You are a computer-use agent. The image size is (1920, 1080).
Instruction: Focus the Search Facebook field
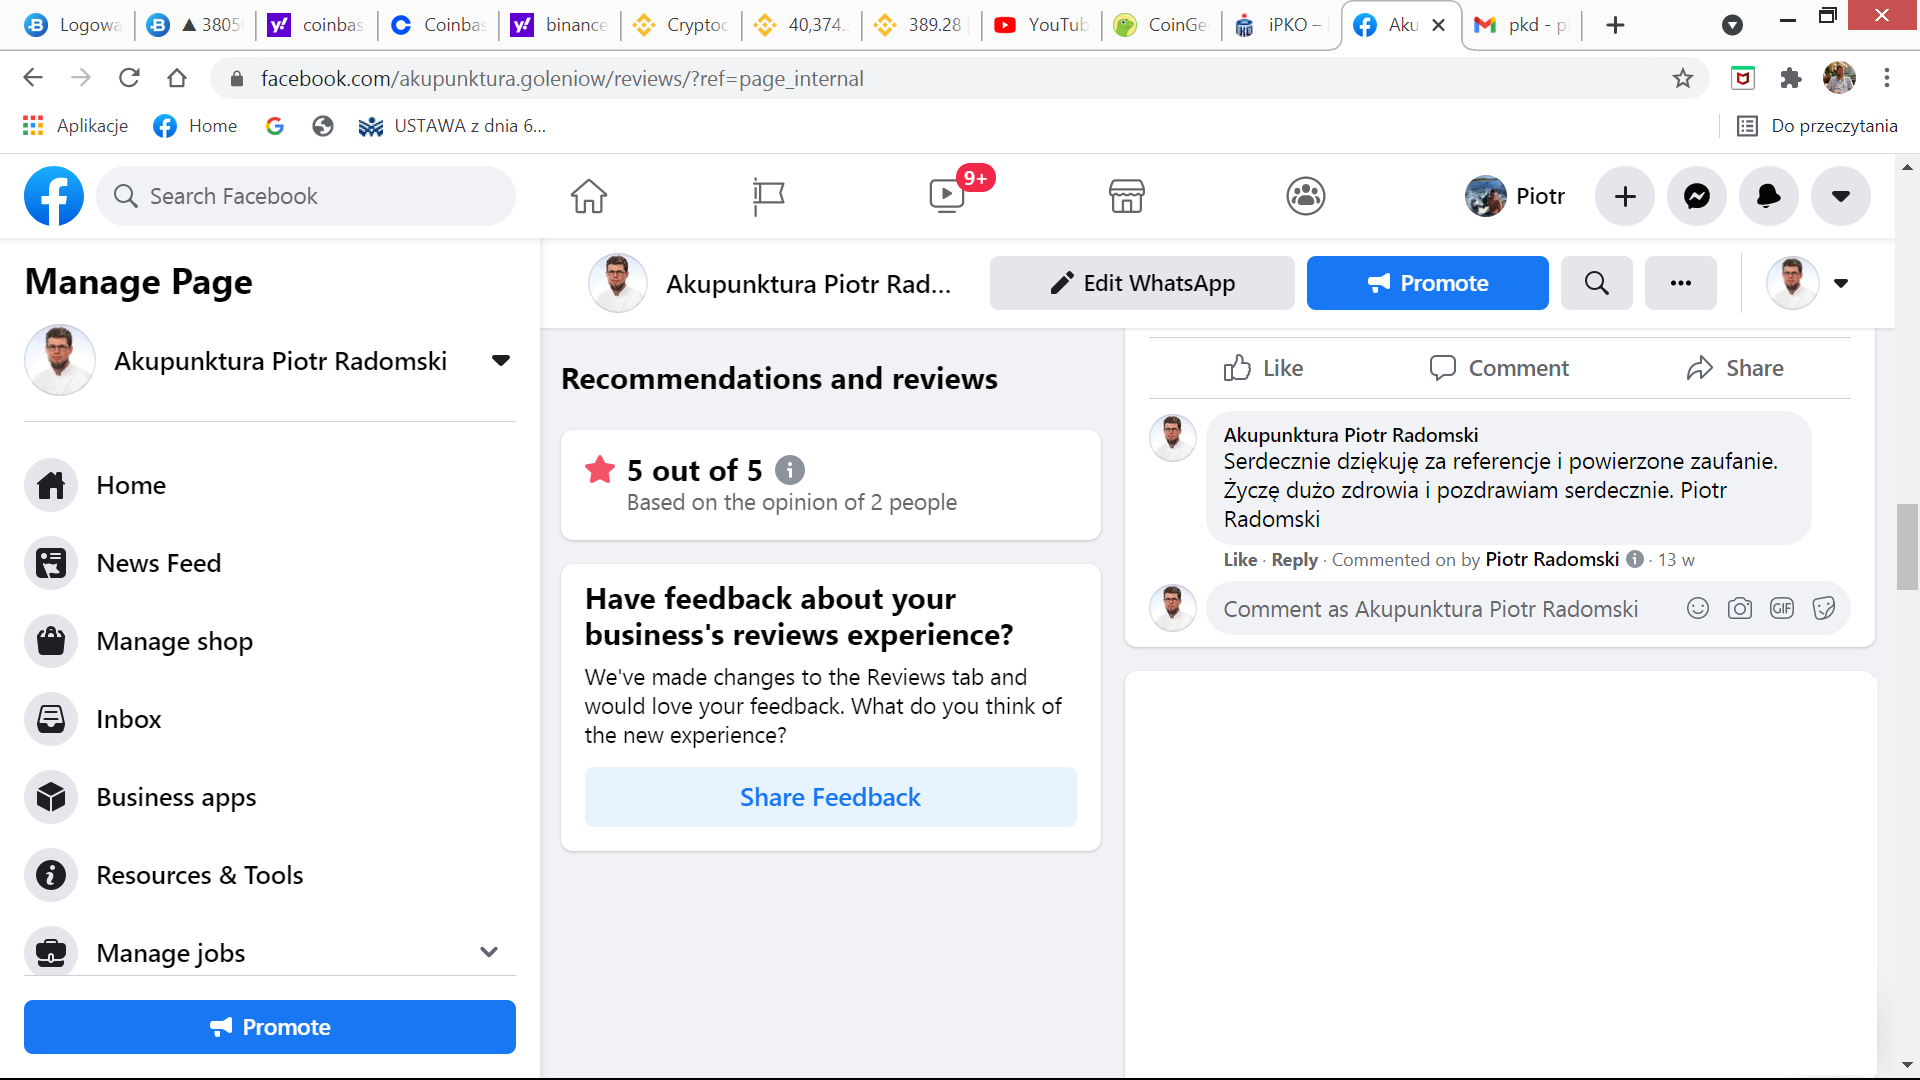click(x=306, y=196)
